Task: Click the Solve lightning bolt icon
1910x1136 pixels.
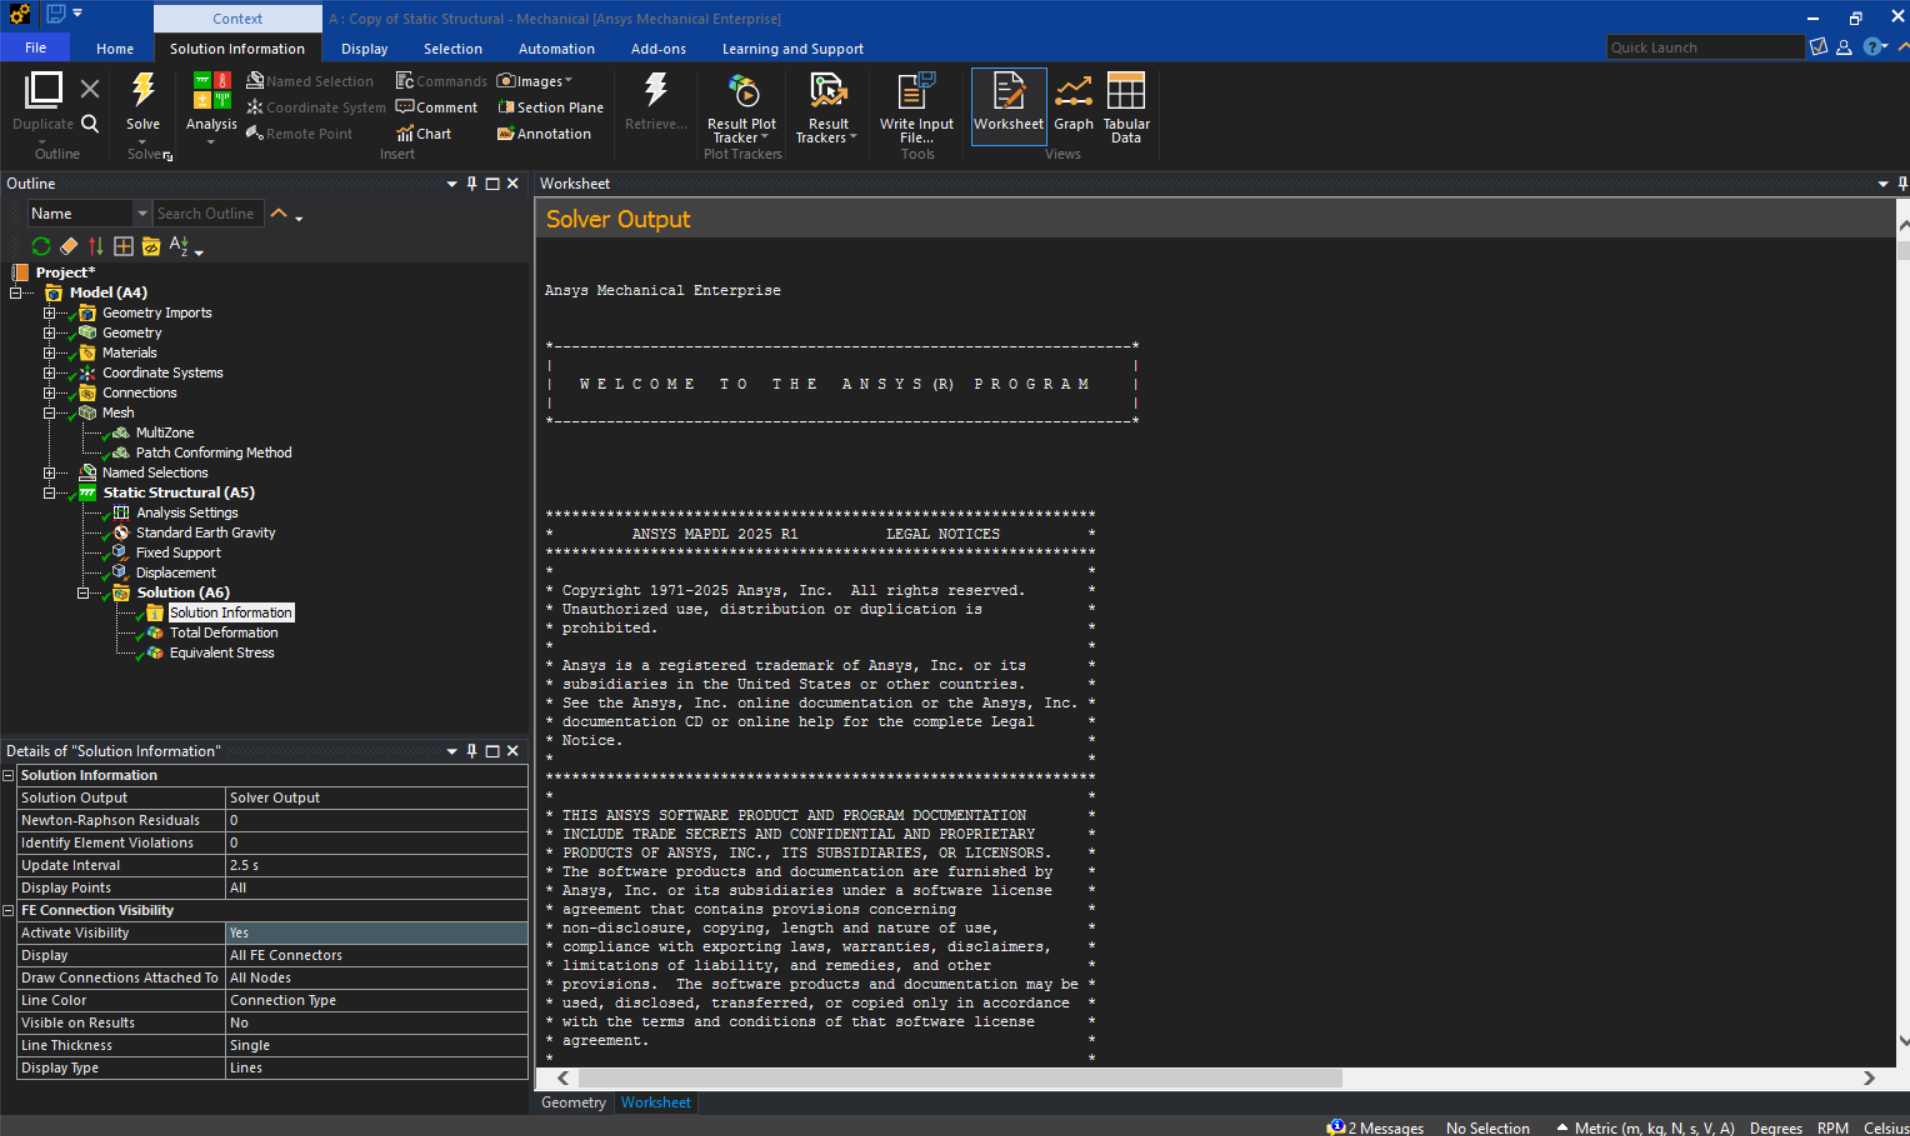Action: pos(143,92)
